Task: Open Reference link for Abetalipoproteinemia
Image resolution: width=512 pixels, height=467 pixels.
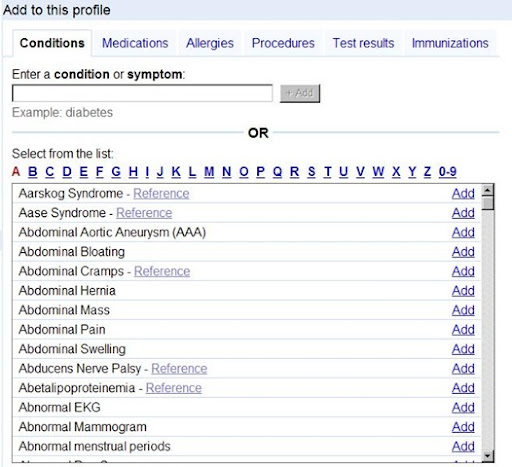Action: pos(174,388)
